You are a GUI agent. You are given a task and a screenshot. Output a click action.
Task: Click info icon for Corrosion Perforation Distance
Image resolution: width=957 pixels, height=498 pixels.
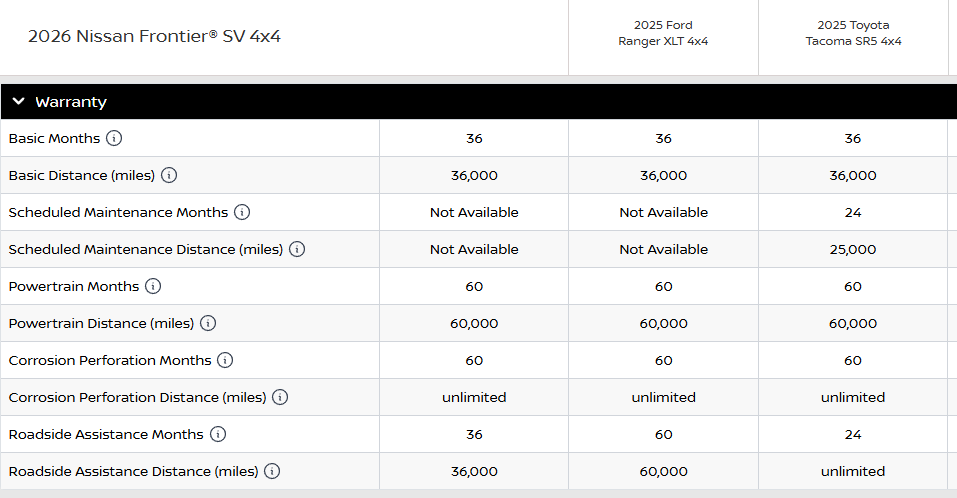point(280,397)
